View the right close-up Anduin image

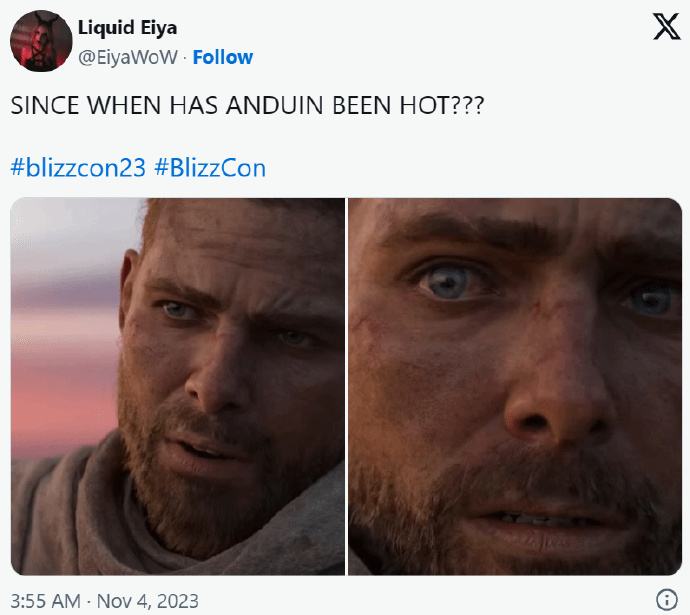click(514, 386)
